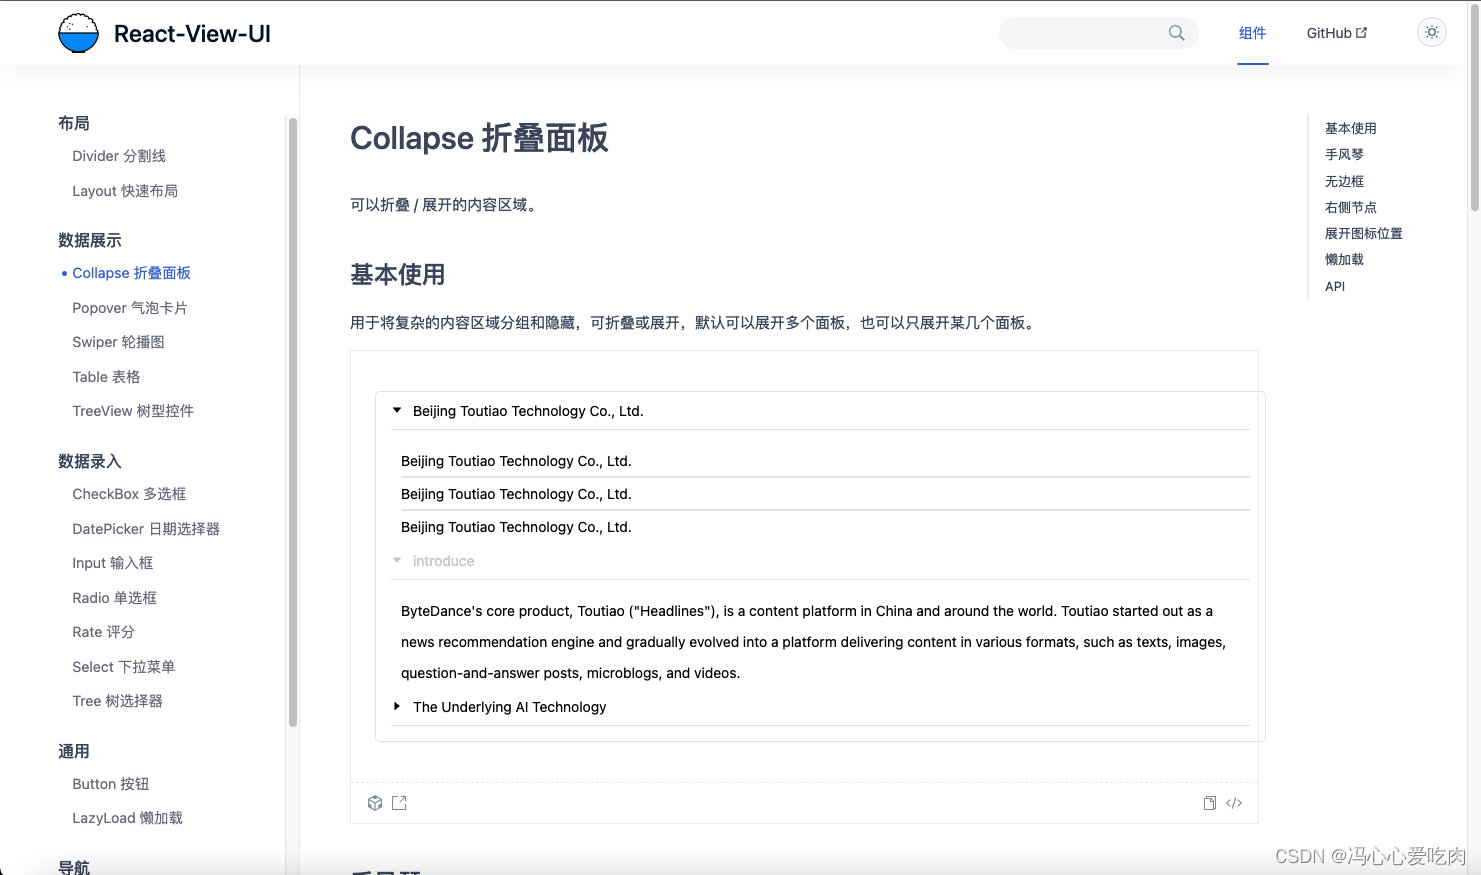Open Tree 树选择器 in sidebar
Image resolution: width=1481 pixels, height=875 pixels.
[117, 701]
